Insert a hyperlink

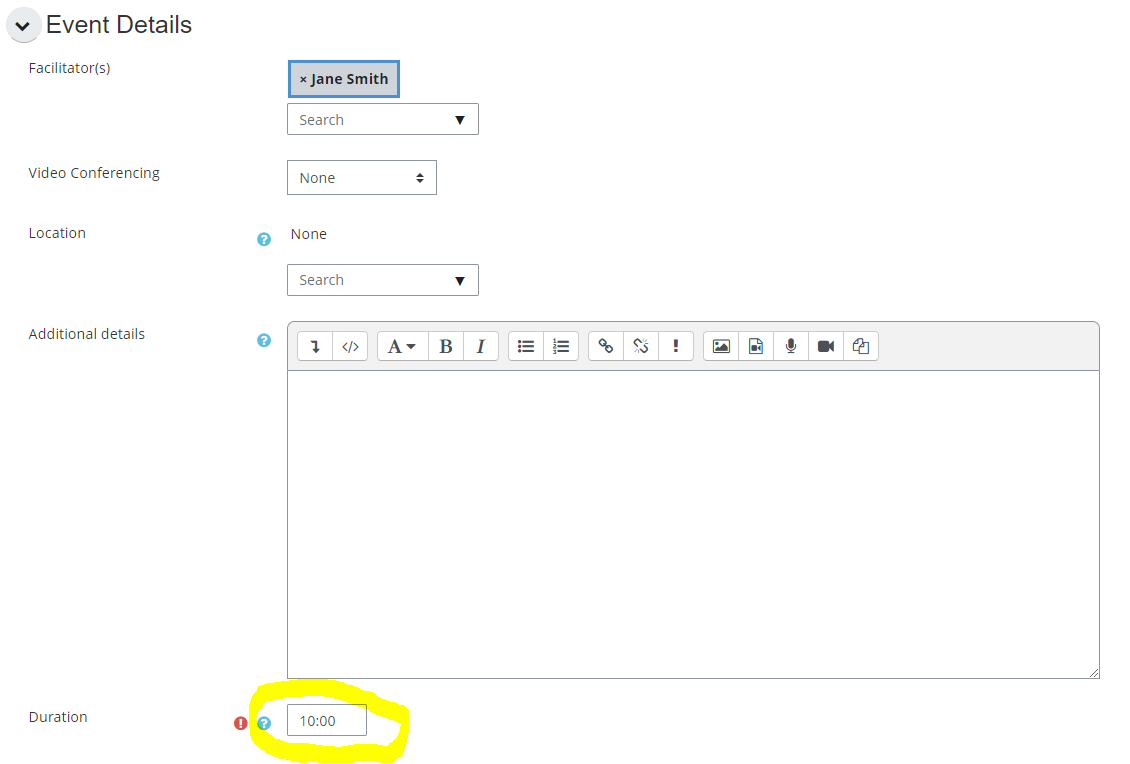click(606, 346)
